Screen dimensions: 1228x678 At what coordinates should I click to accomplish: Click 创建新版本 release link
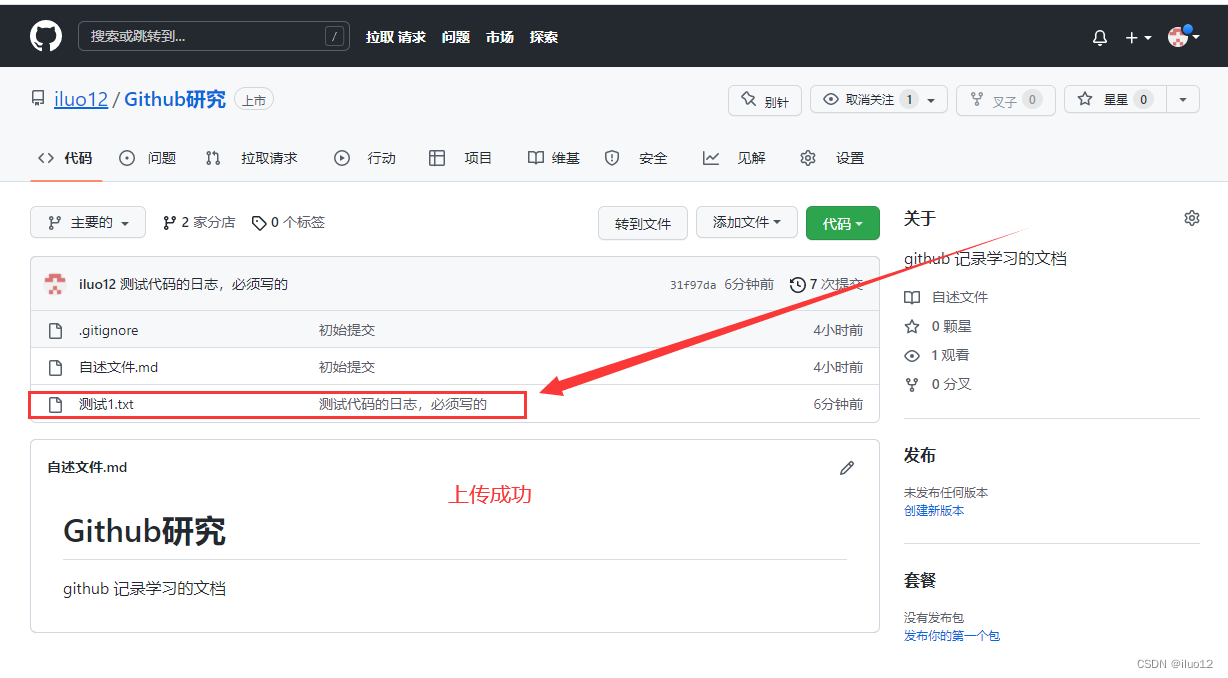pos(934,510)
